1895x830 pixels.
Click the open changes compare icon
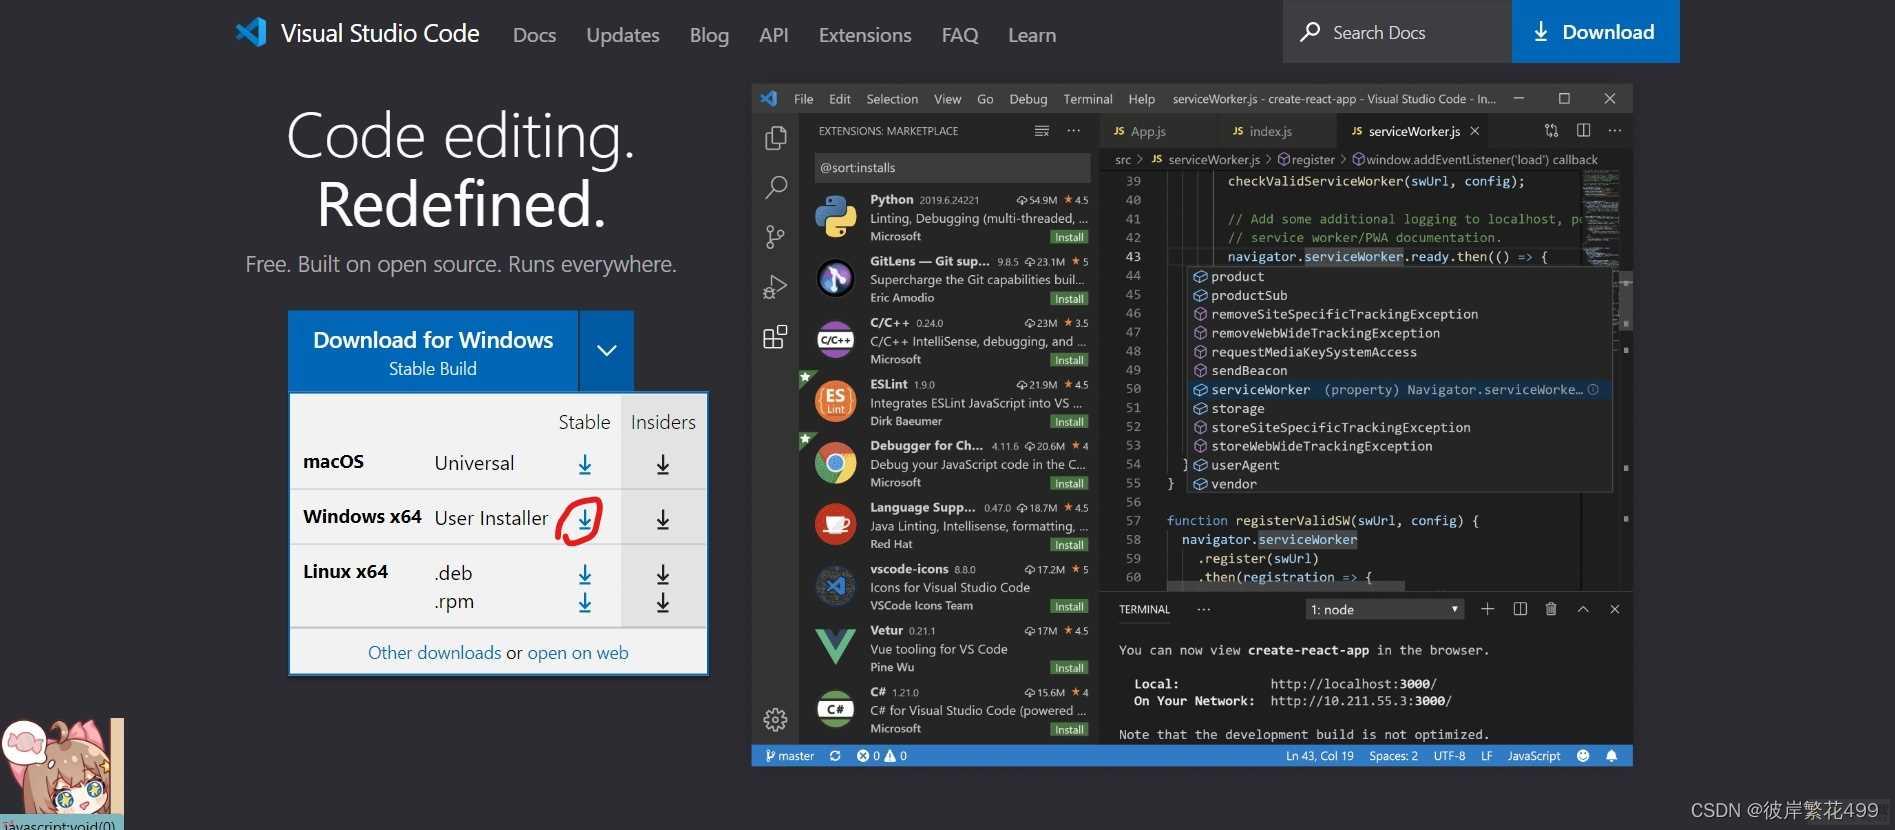pos(1551,130)
